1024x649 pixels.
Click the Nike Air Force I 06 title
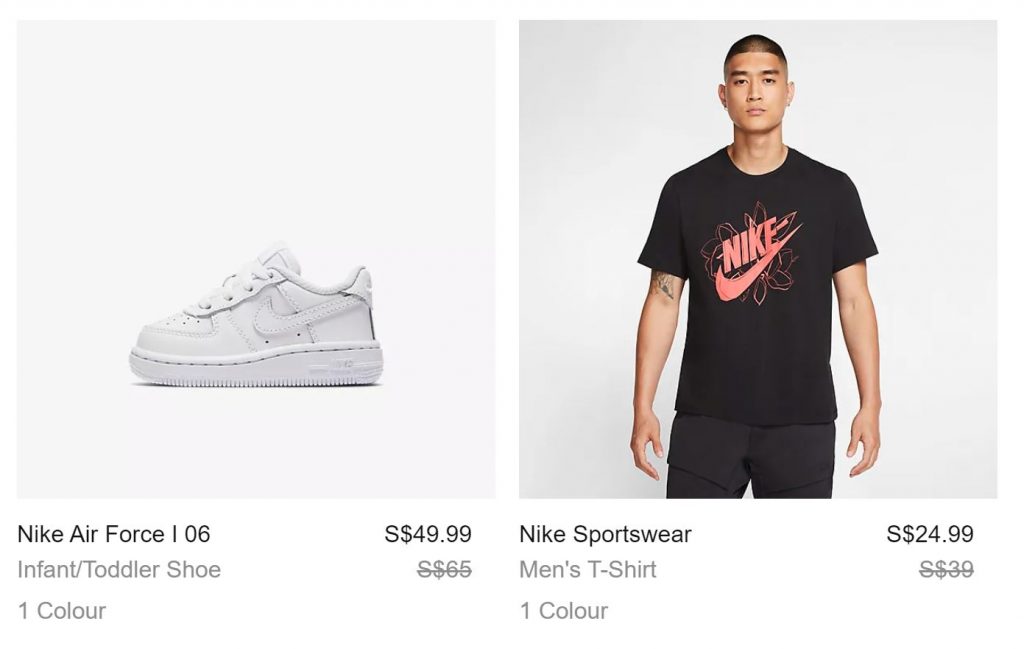114,534
